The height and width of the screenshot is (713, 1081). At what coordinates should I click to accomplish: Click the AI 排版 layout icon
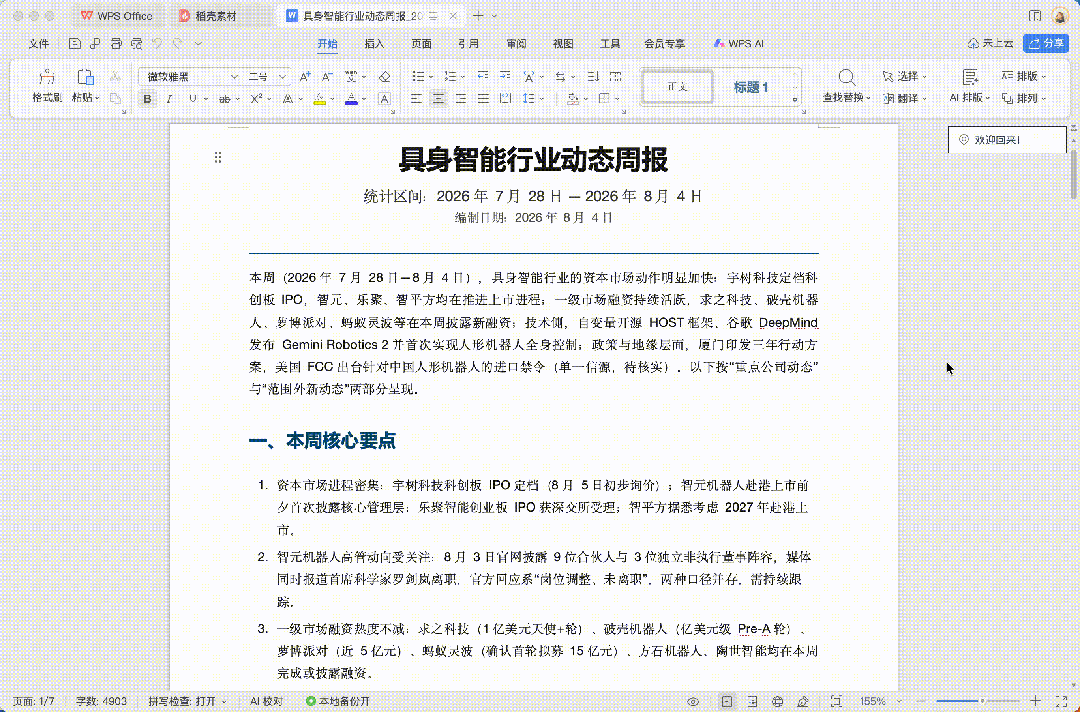coord(969,77)
